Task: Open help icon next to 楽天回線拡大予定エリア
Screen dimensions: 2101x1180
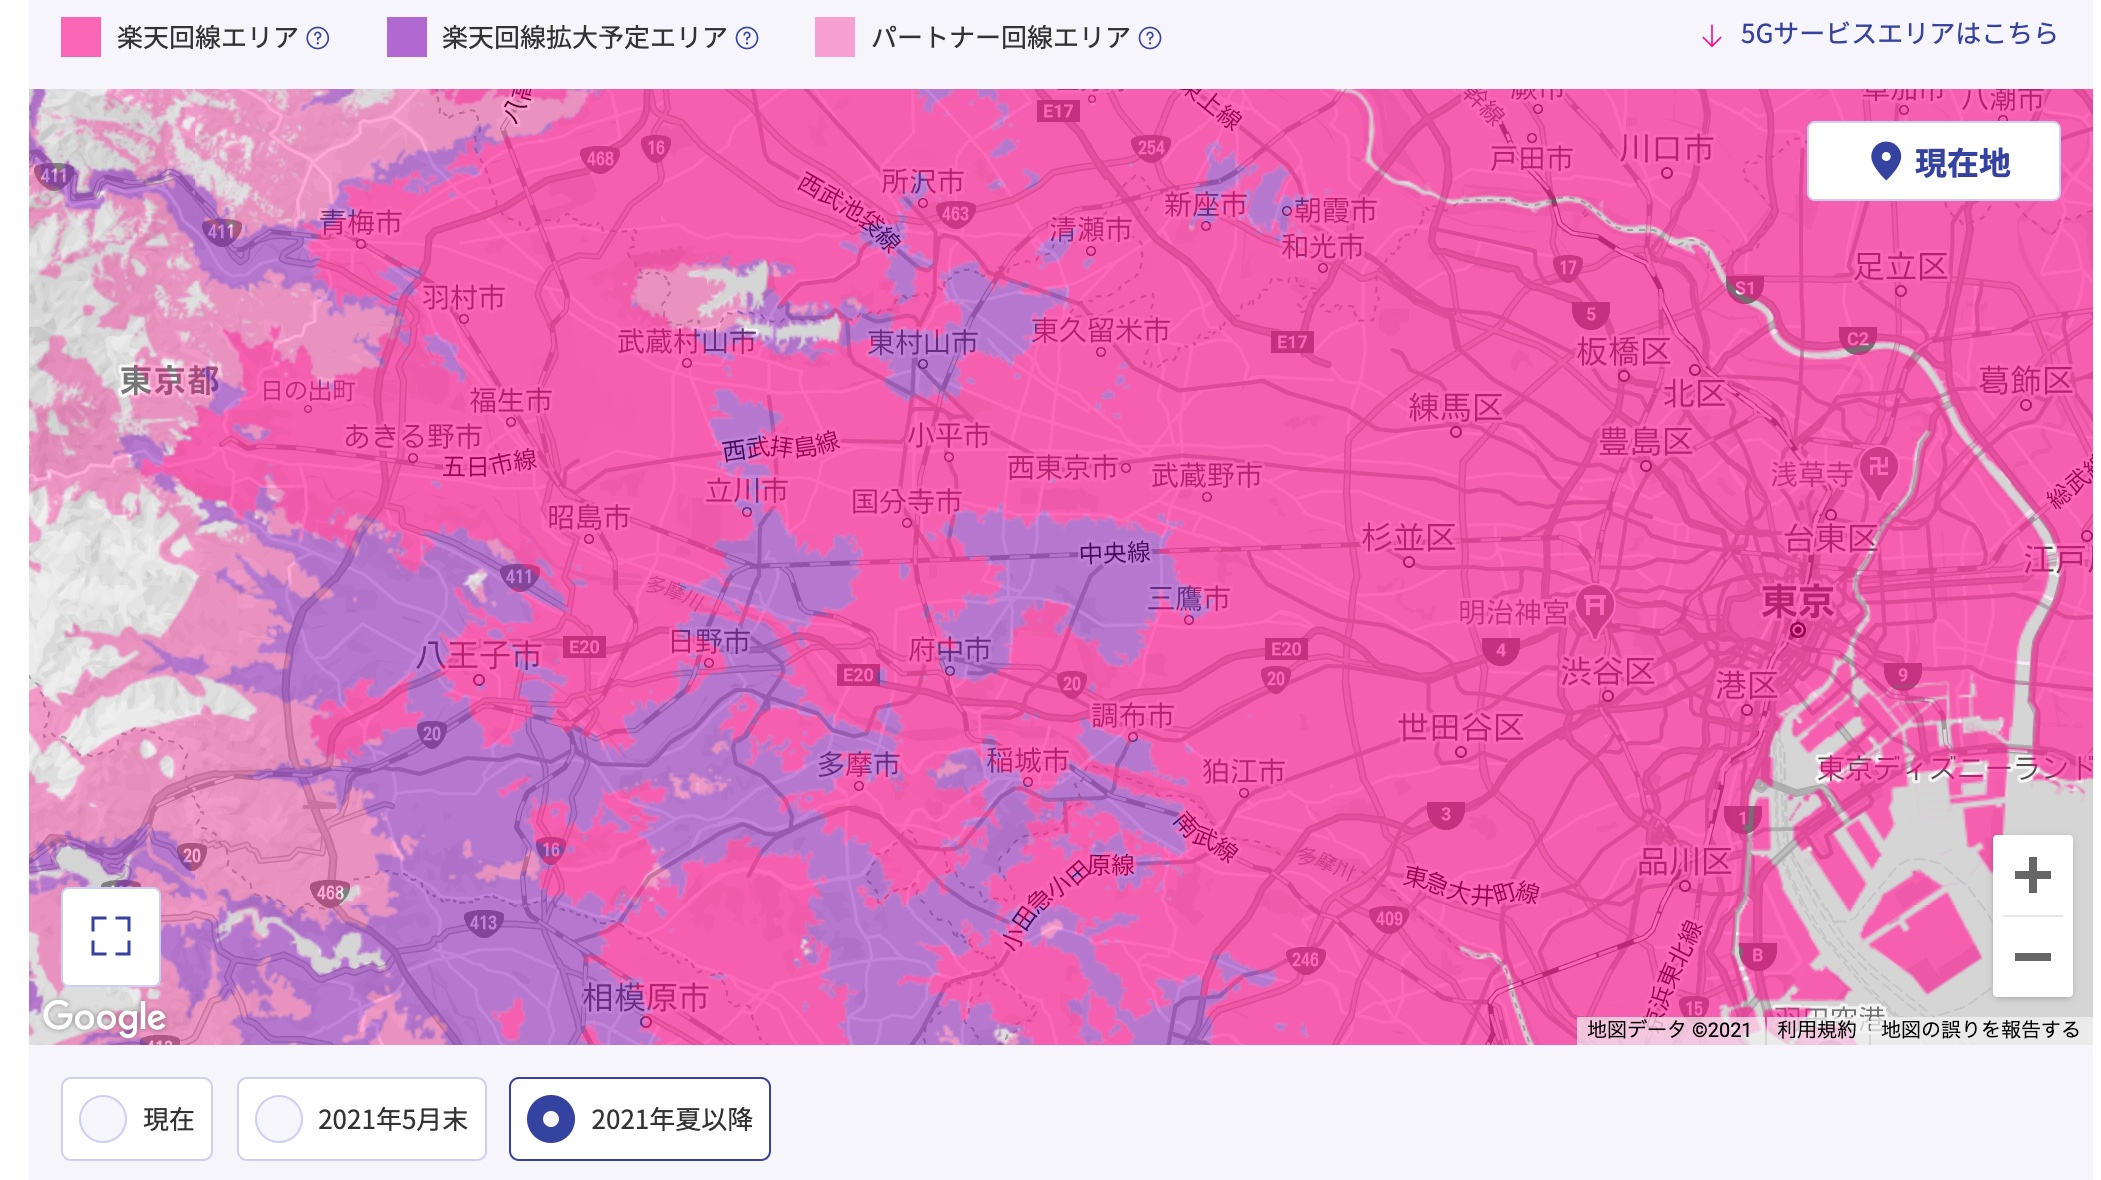Action: pos(747,38)
